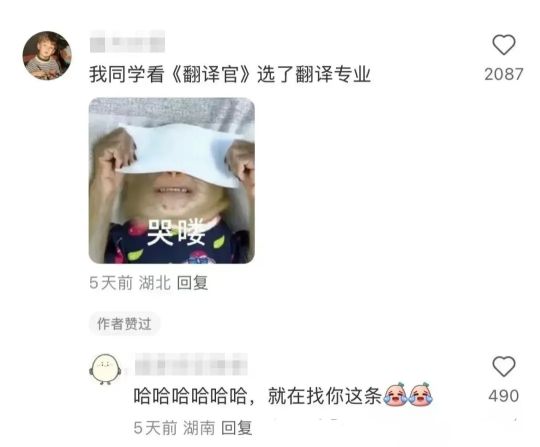Click 回复 under the 湖北 comment
Screen dimensions: 540x447
tap(192, 283)
